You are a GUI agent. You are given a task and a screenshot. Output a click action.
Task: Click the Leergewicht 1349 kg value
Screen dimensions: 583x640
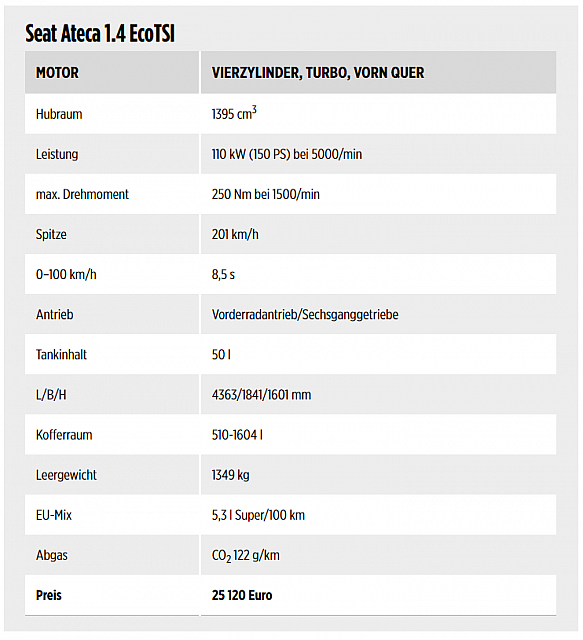(230, 475)
